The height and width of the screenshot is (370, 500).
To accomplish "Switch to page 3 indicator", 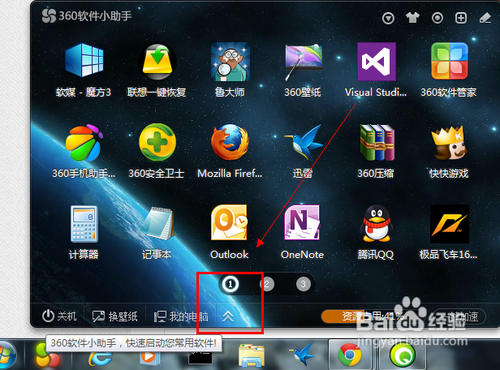I will click(x=303, y=284).
